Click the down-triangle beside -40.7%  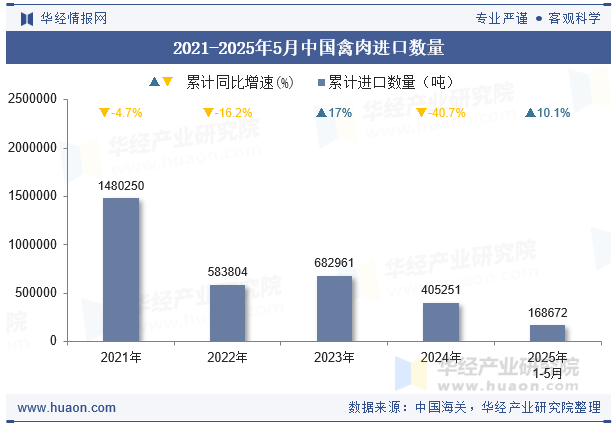421,113
